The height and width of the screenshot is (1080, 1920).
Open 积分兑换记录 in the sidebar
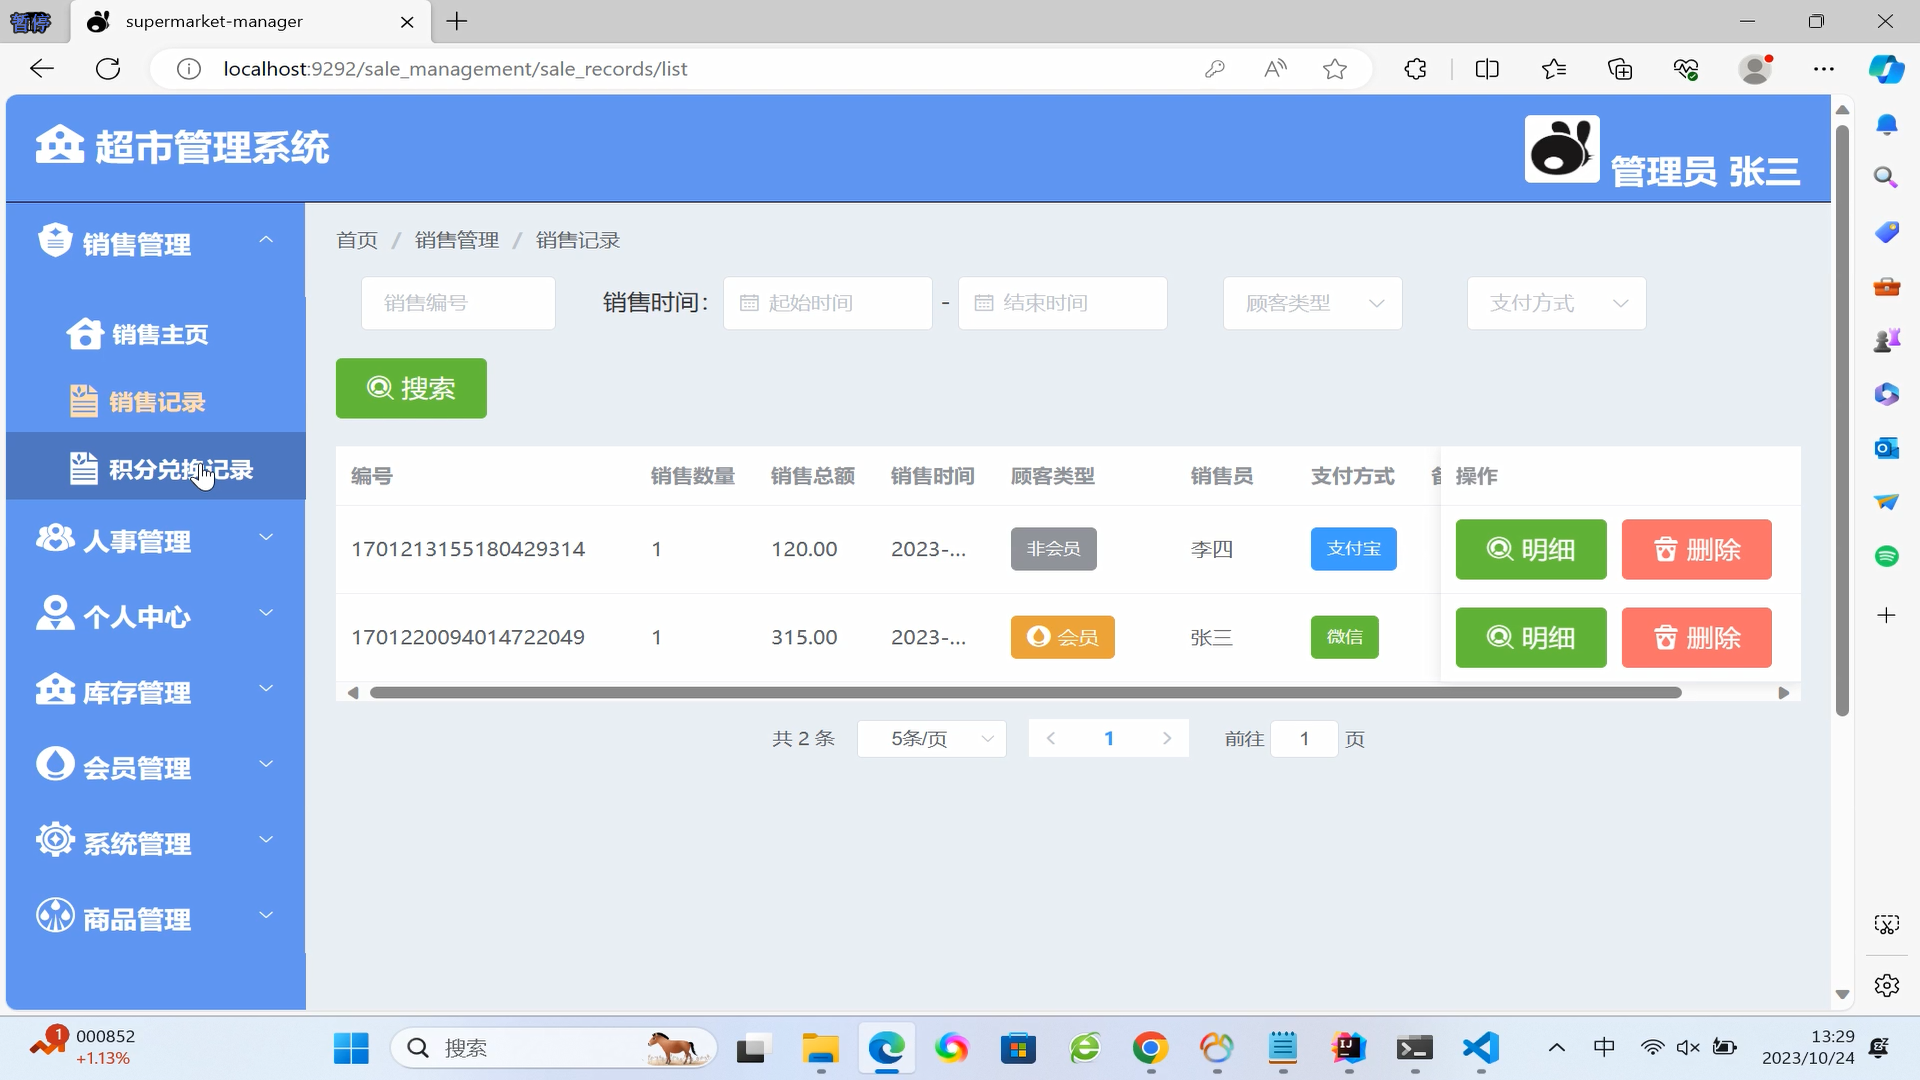180,469
